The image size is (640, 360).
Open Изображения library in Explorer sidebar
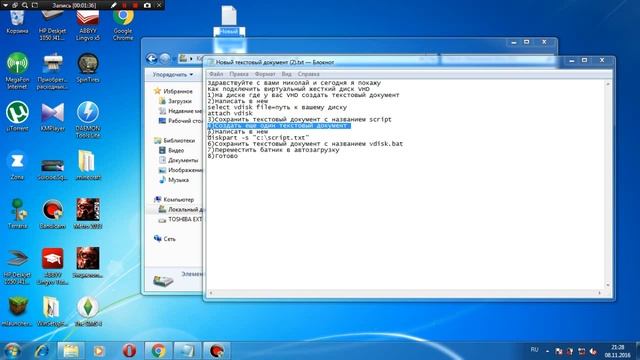coord(180,170)
